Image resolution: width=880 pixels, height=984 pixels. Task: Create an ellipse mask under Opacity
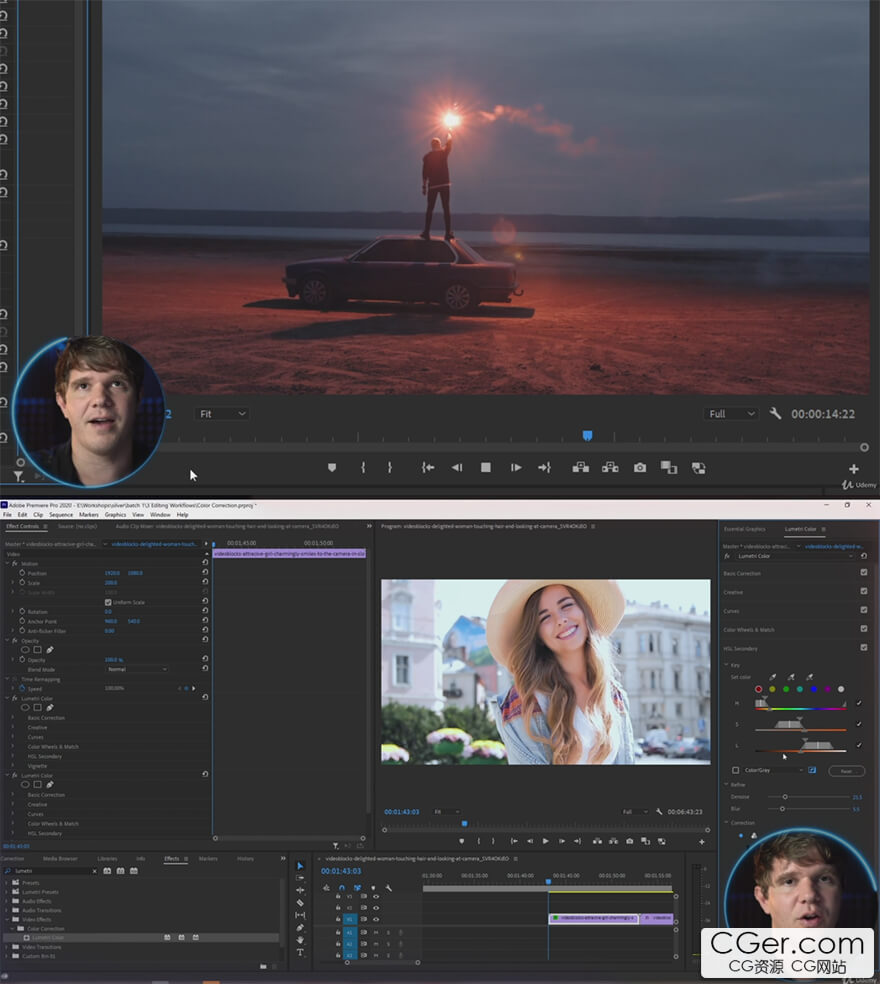coord(26,650)
